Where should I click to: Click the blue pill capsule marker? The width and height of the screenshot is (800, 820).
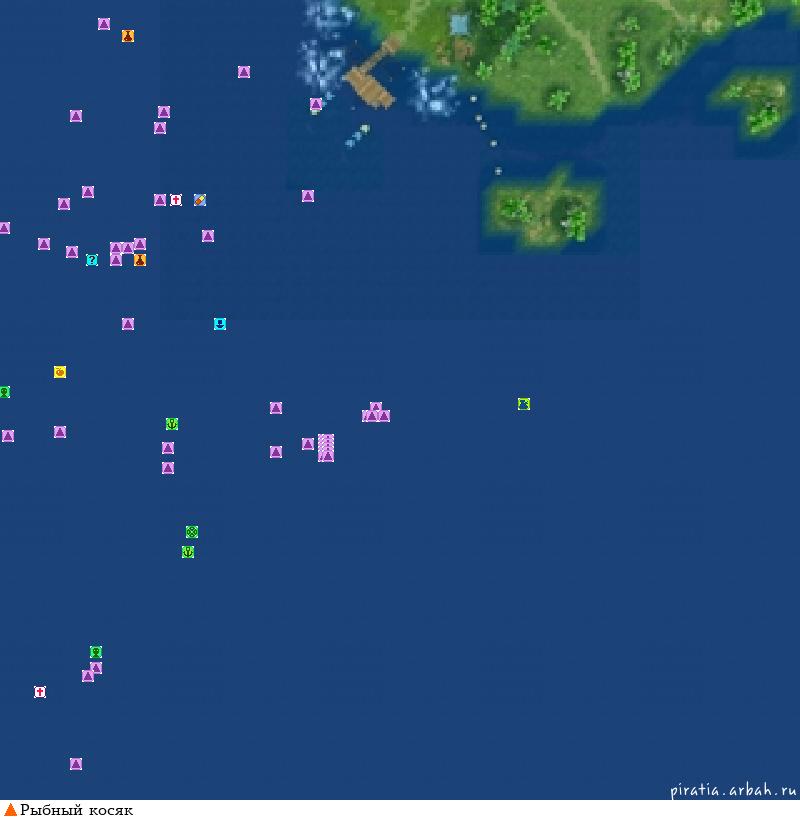click(x=200, y=200)
